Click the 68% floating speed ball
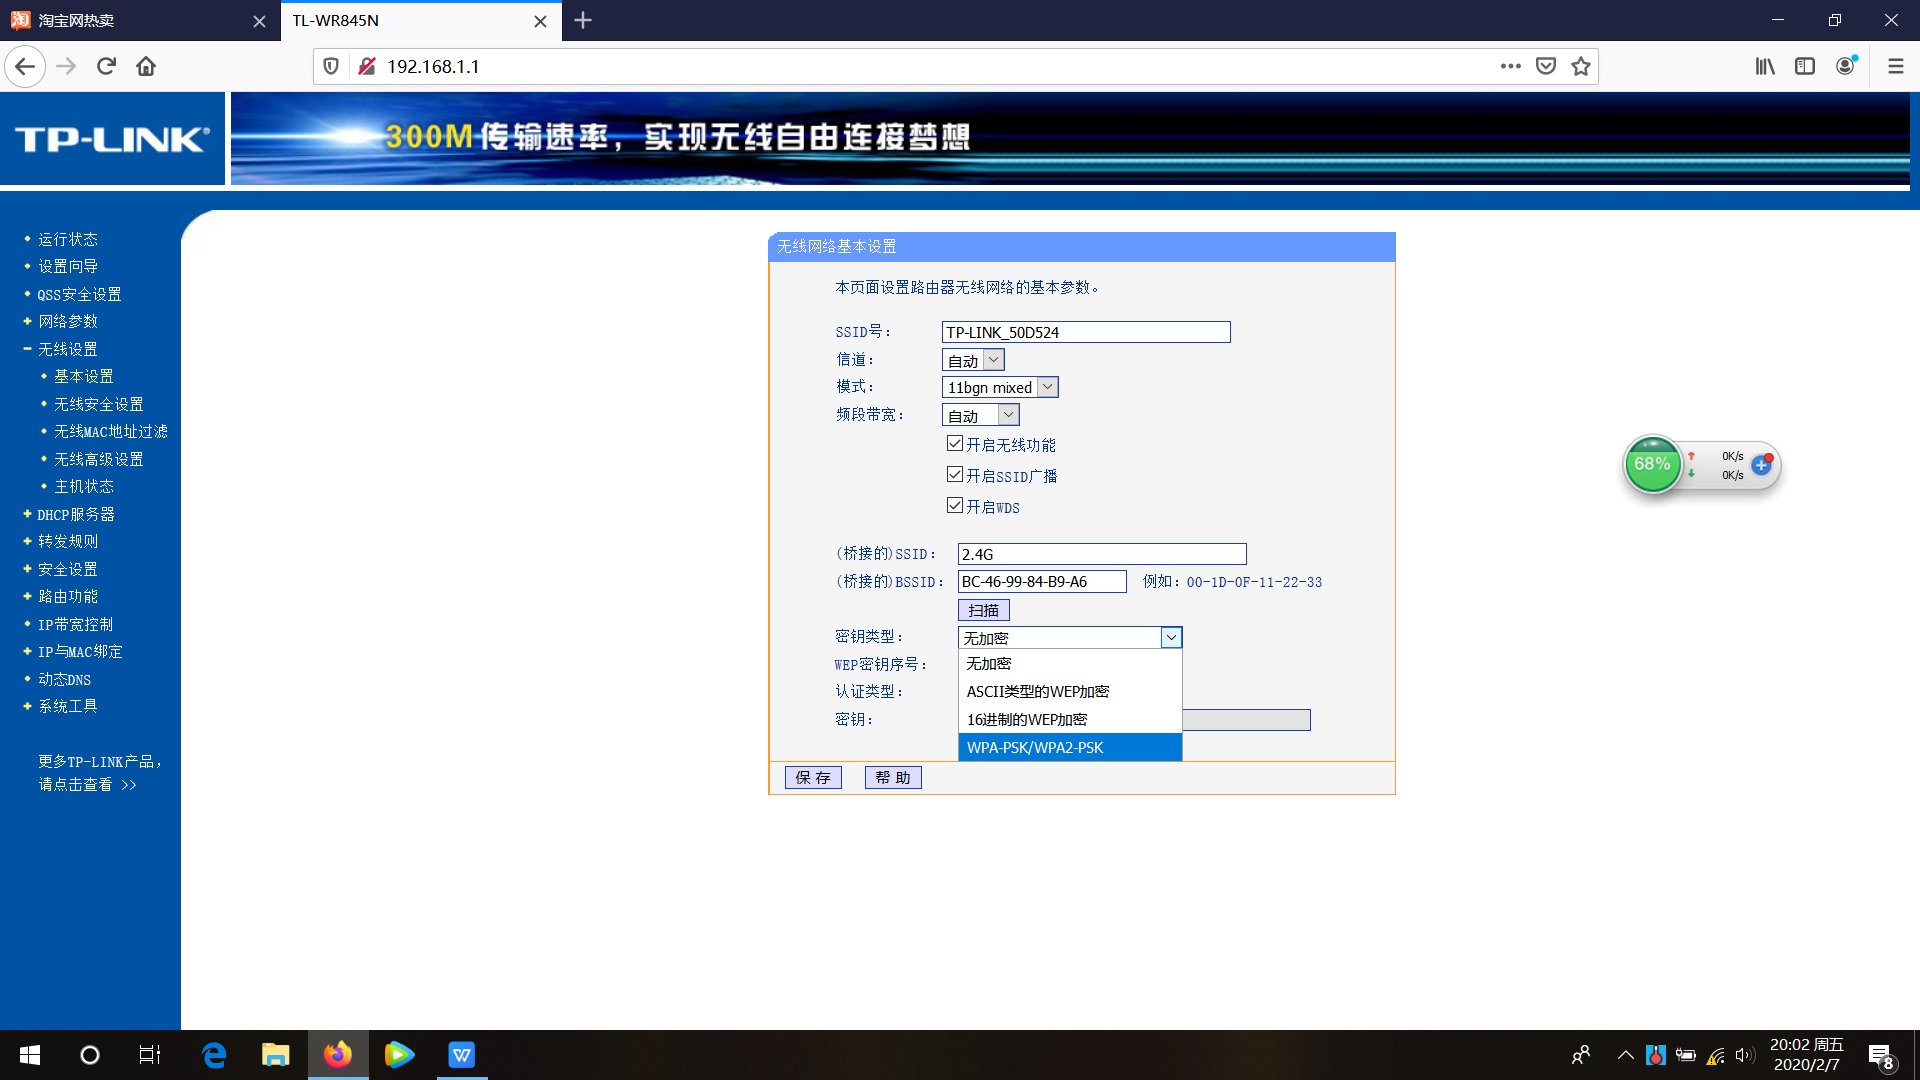Image resolution: width=1920 pixels, height=1080 pixels. click(1652, 464)
